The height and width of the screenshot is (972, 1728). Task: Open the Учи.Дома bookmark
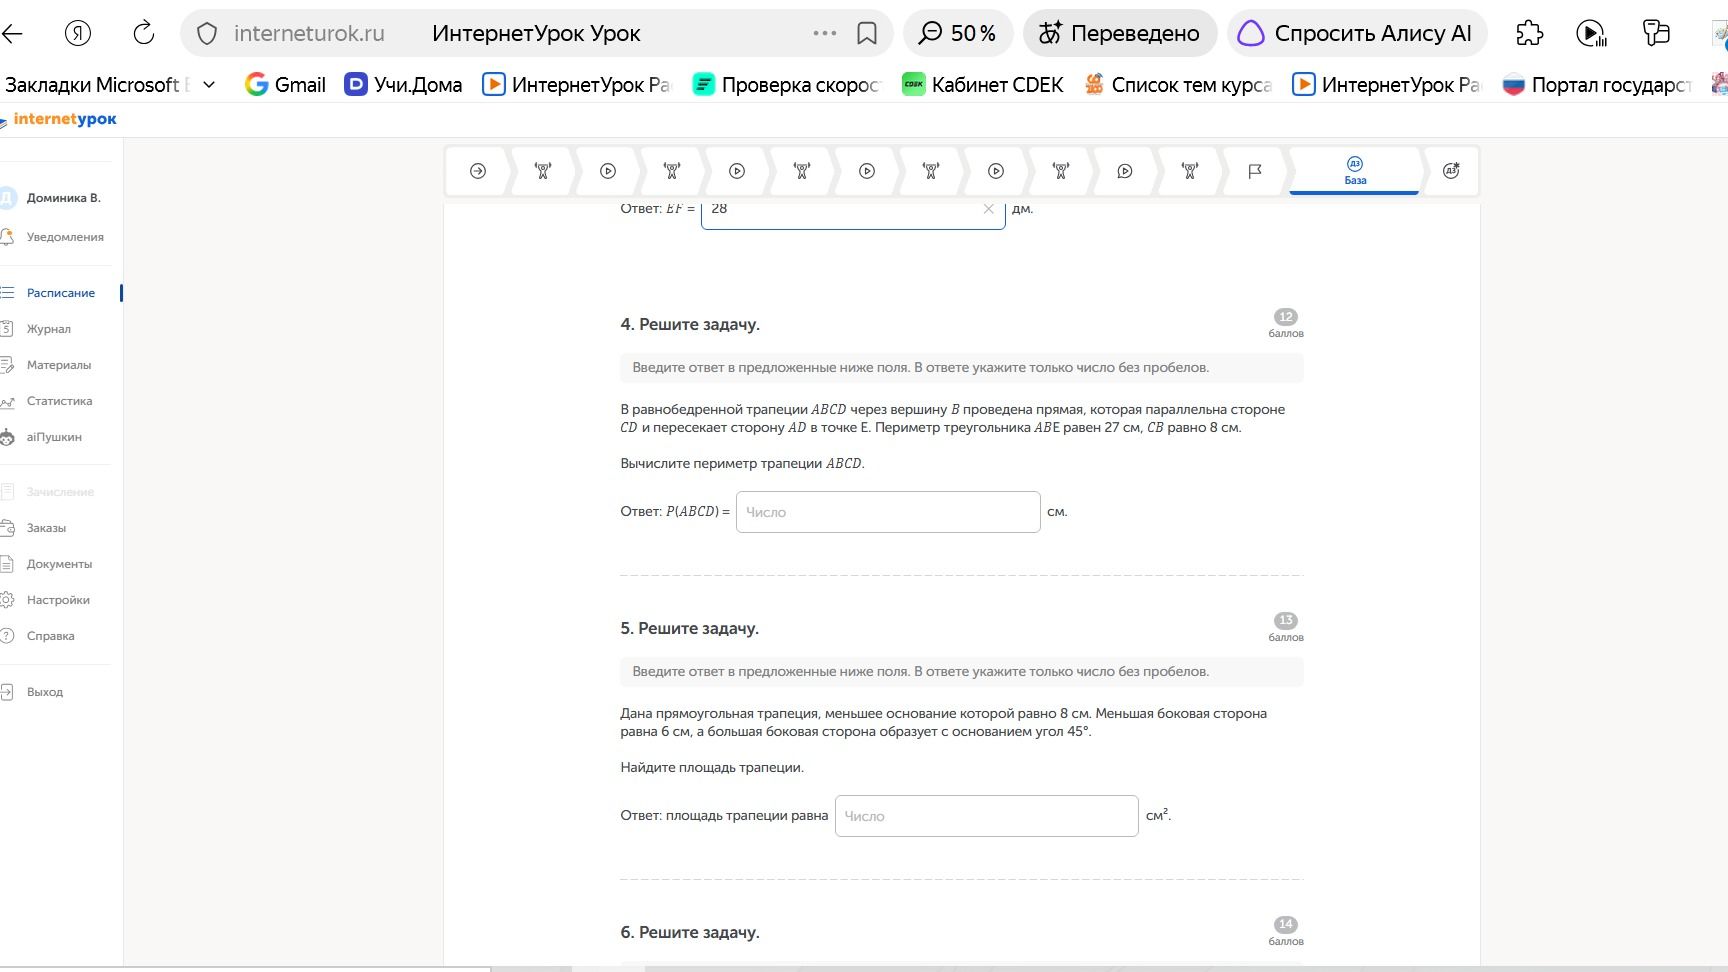pyautogui.click(x=403, y=85)
